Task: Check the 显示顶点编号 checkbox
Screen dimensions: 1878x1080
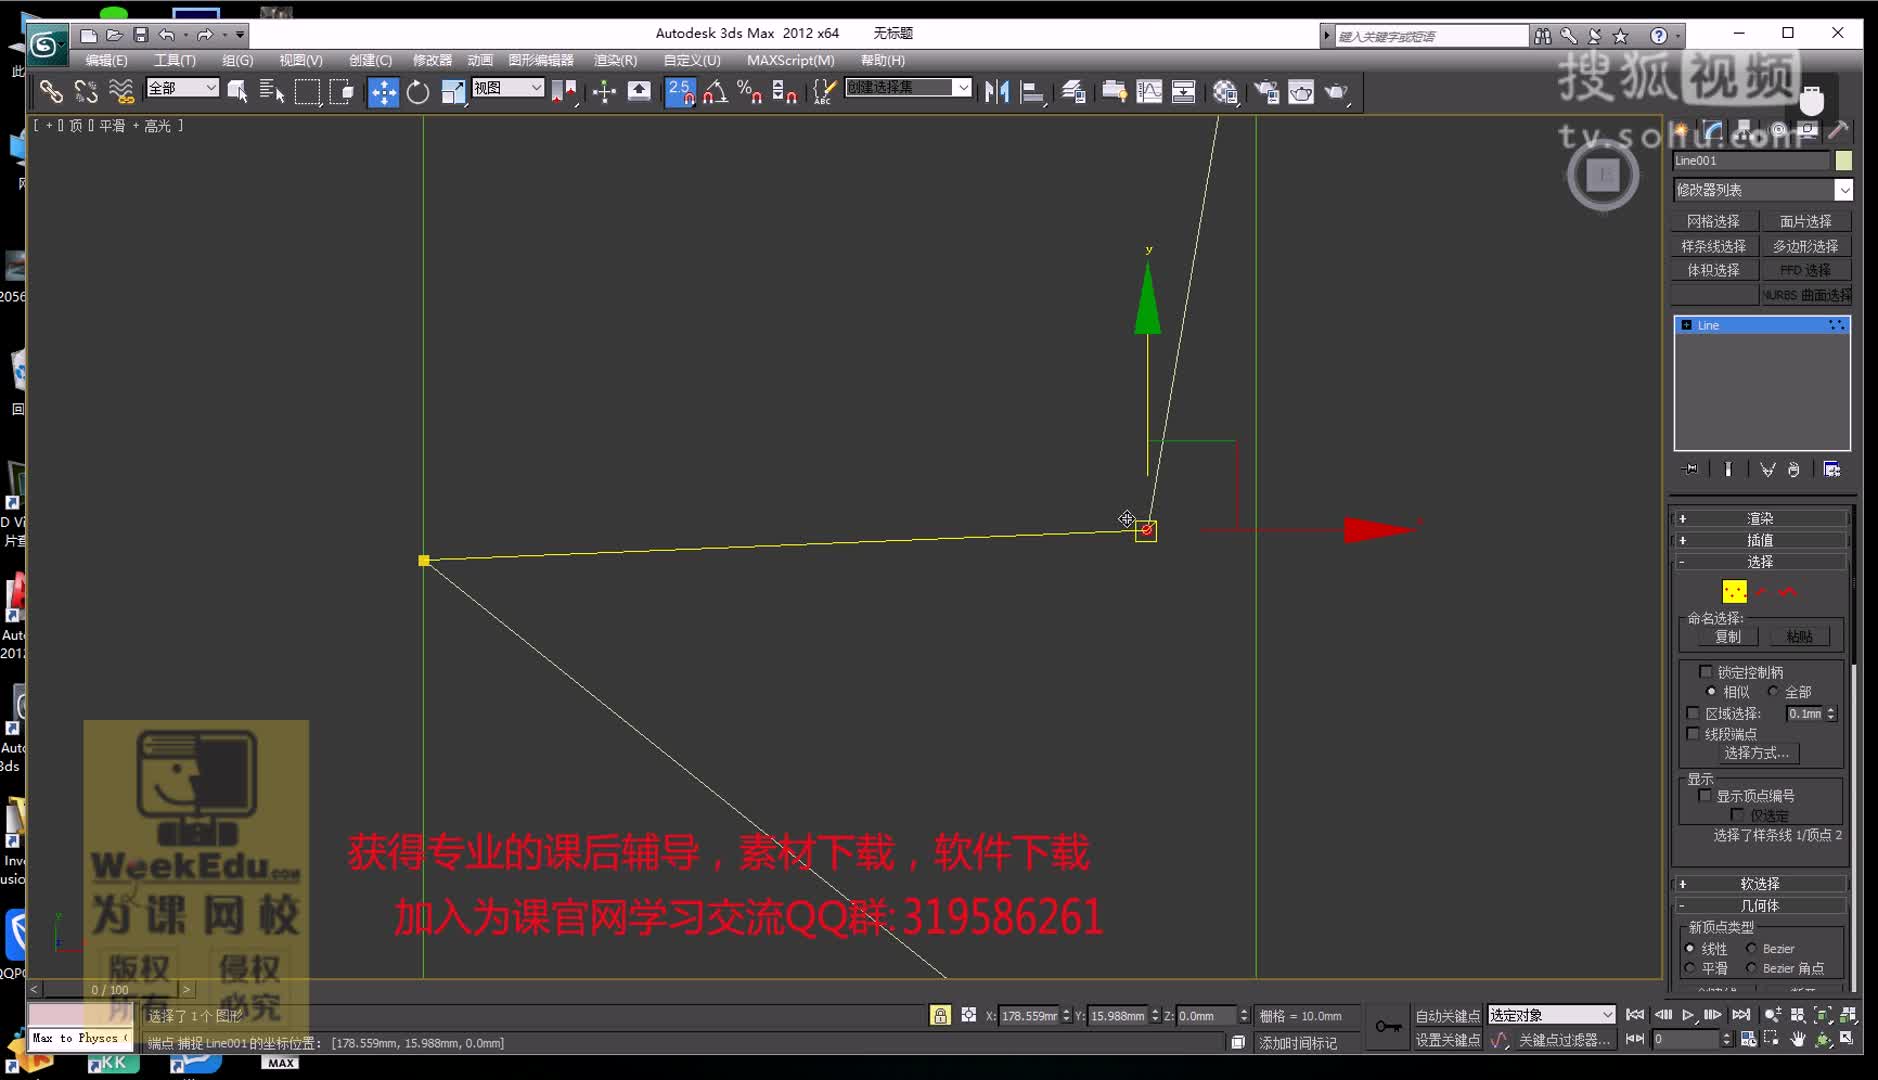Action: [x=1705, y=796]
